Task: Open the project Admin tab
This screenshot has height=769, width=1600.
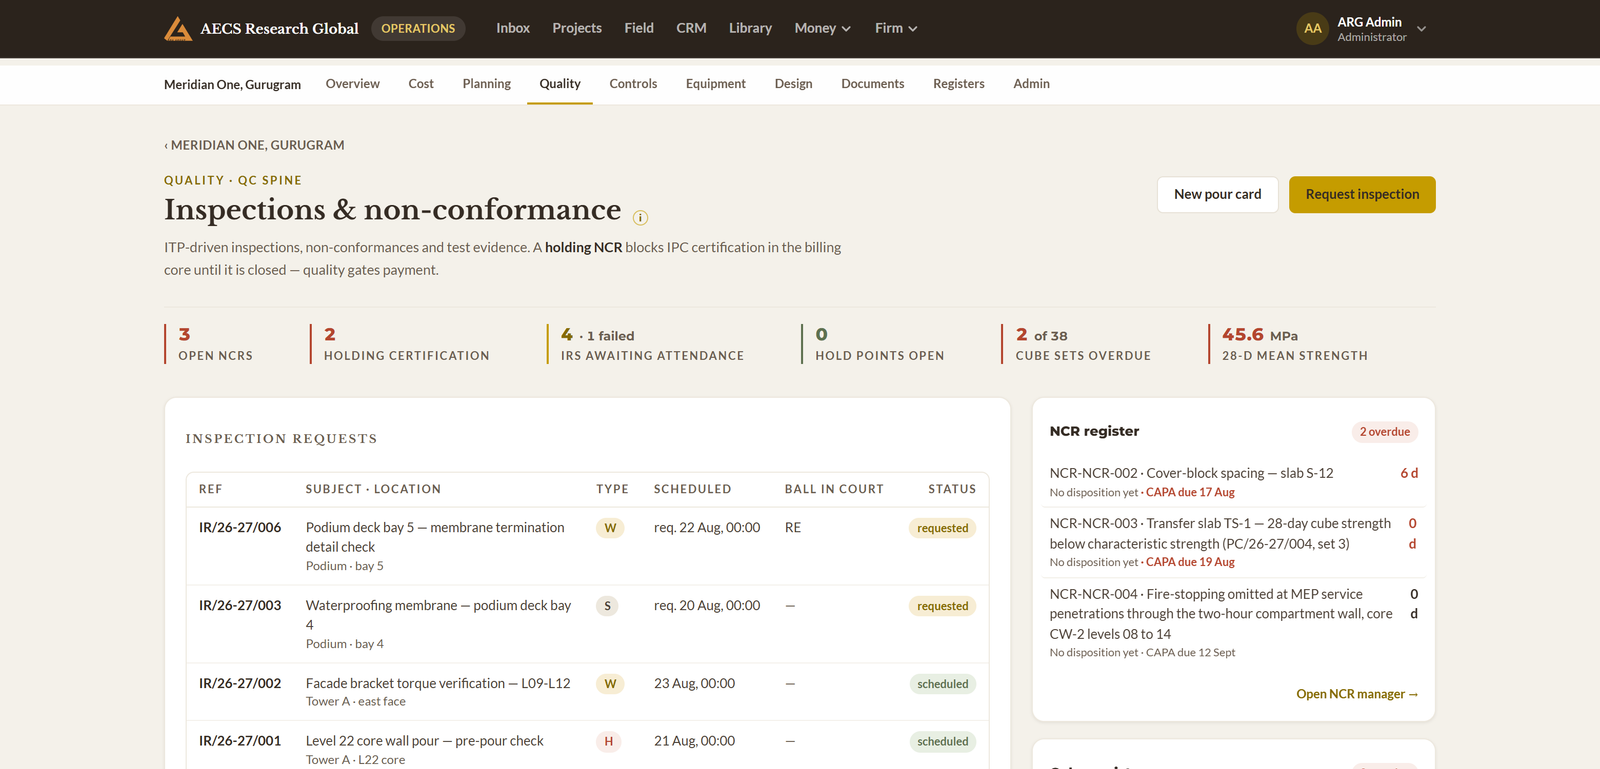Action: click(x=1032, y=84)
